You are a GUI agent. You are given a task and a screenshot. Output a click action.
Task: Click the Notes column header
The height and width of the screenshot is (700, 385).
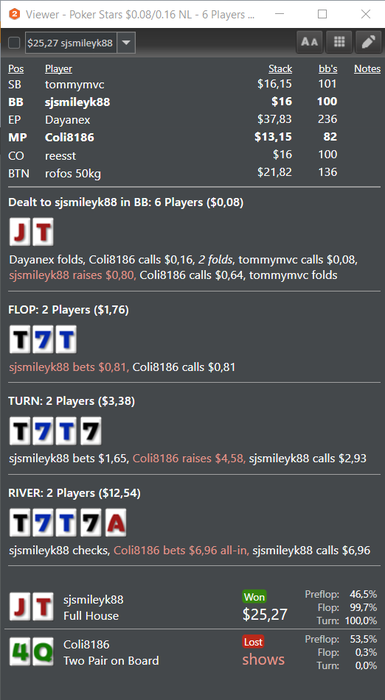[367, 69]
